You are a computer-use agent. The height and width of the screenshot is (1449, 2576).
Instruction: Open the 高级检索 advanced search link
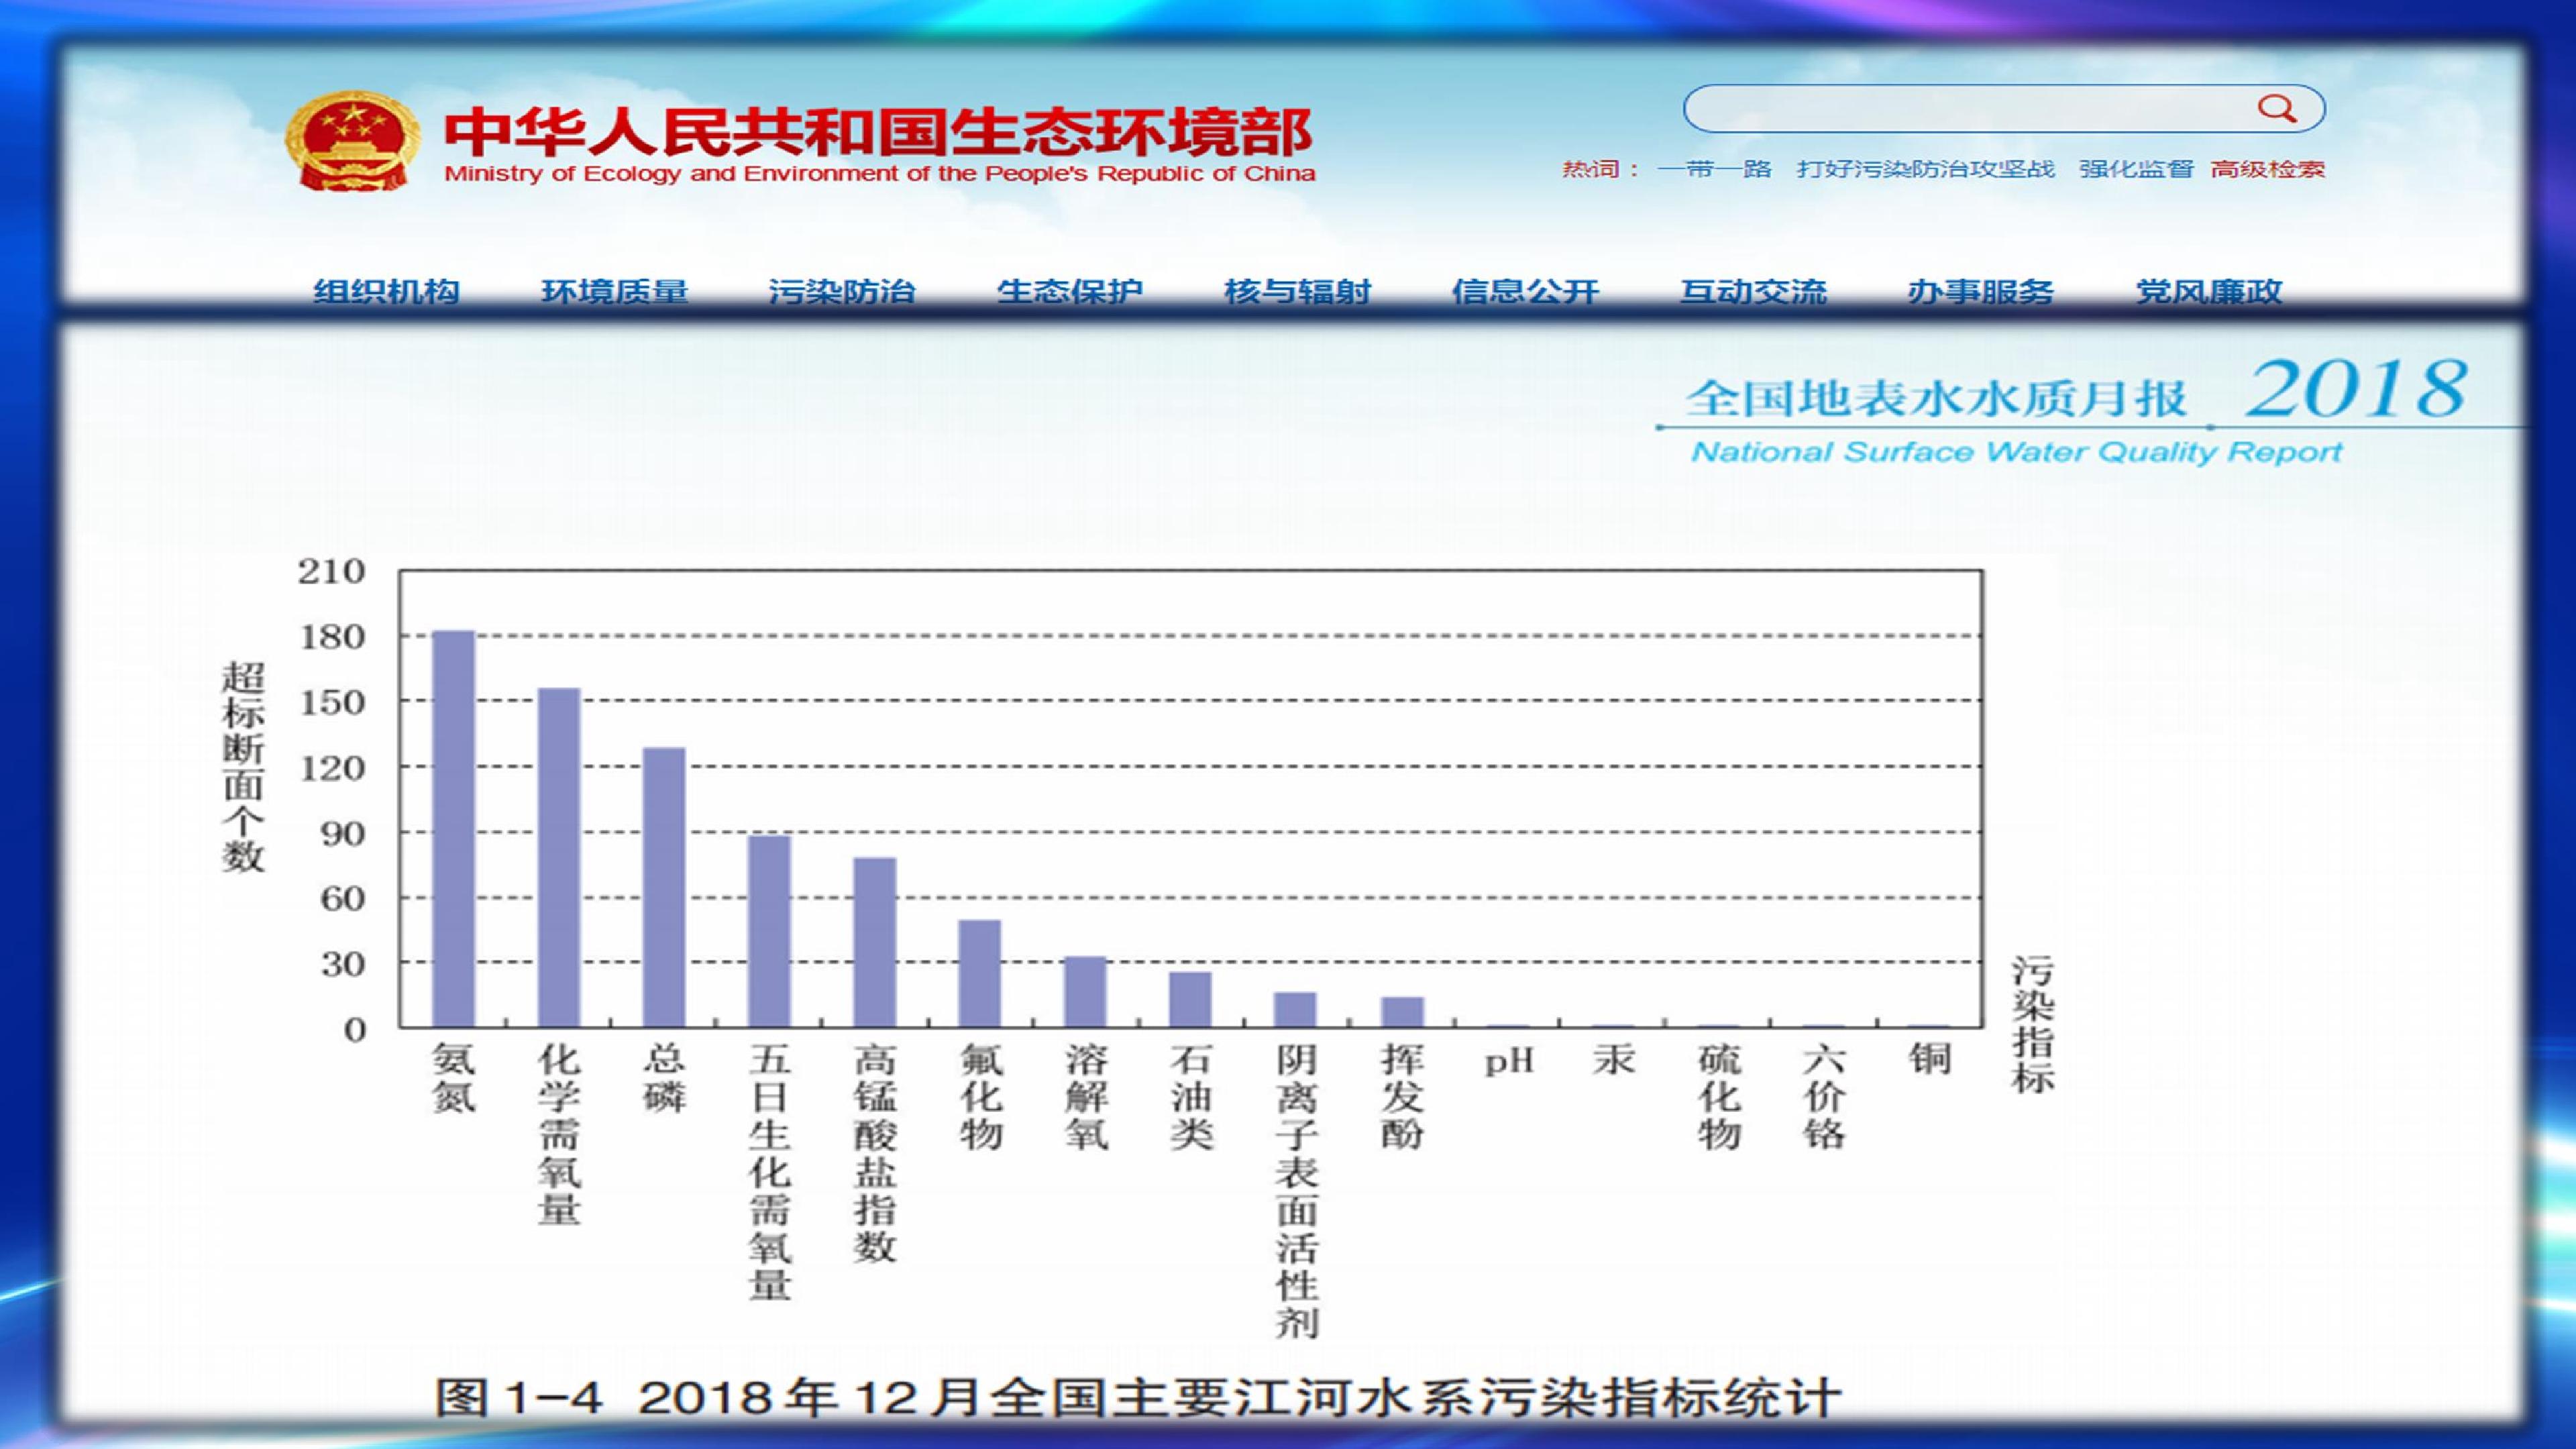2268,169
